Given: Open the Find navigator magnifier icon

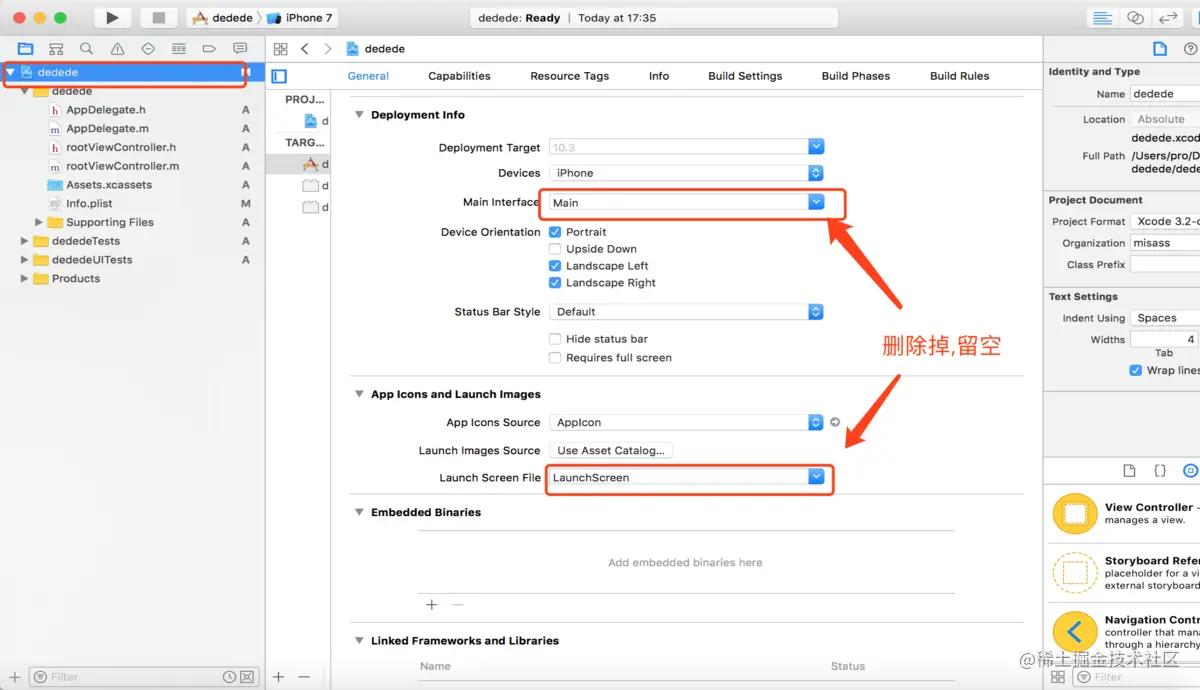Looking at the screenshot, I should pos(87,49).
